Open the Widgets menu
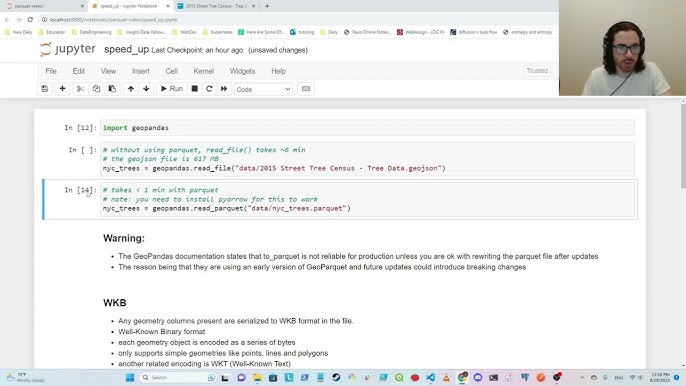The image size is (686, 386). click(242, 71)
